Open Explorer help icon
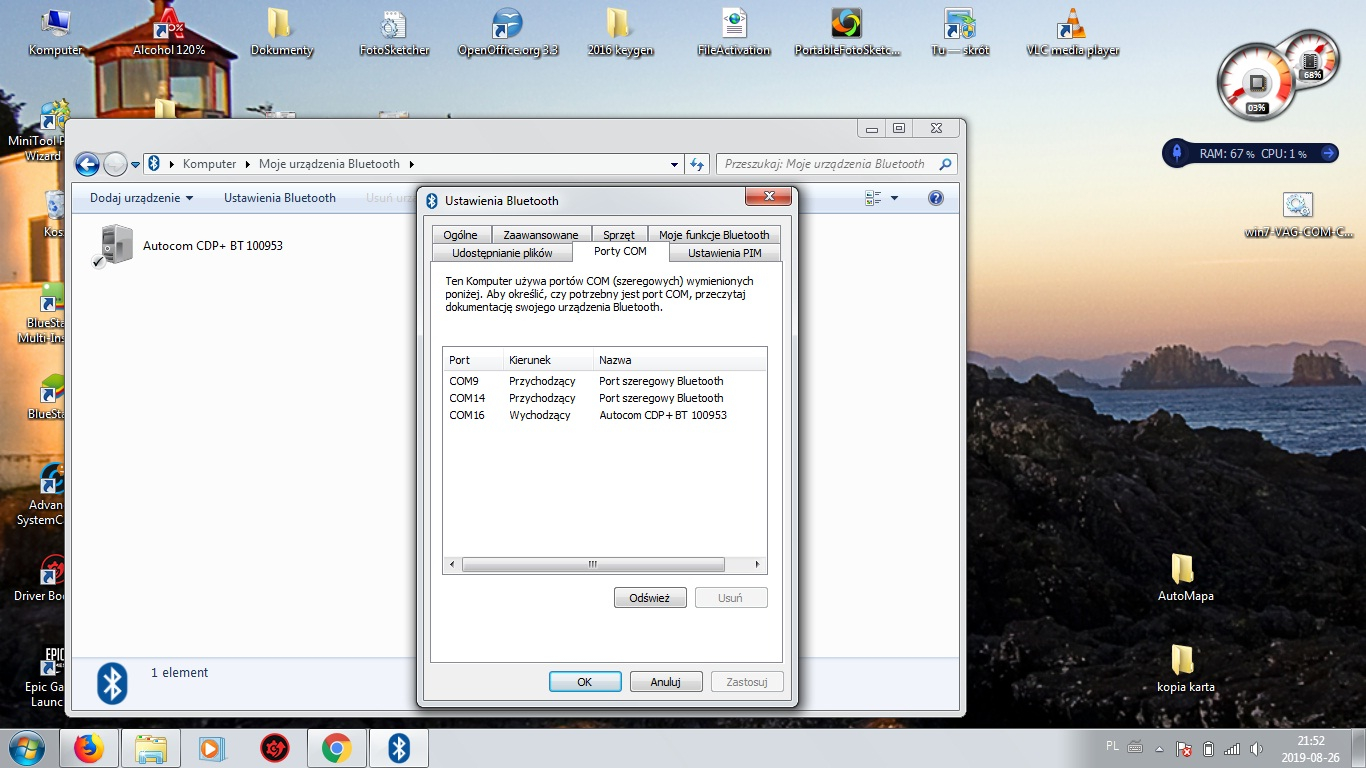The image size is (1366, 768). 936,198
